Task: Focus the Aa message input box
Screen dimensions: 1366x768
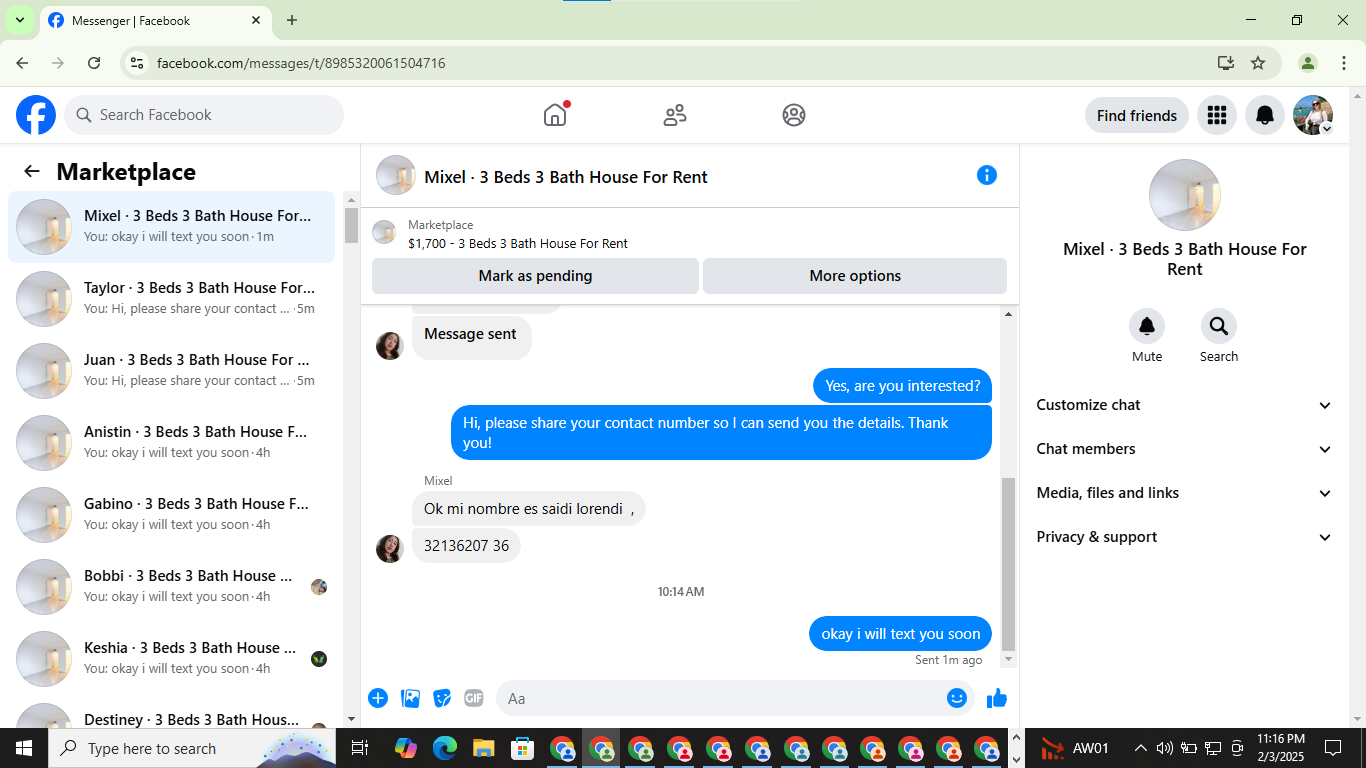Action: click(x=735, y=698)
